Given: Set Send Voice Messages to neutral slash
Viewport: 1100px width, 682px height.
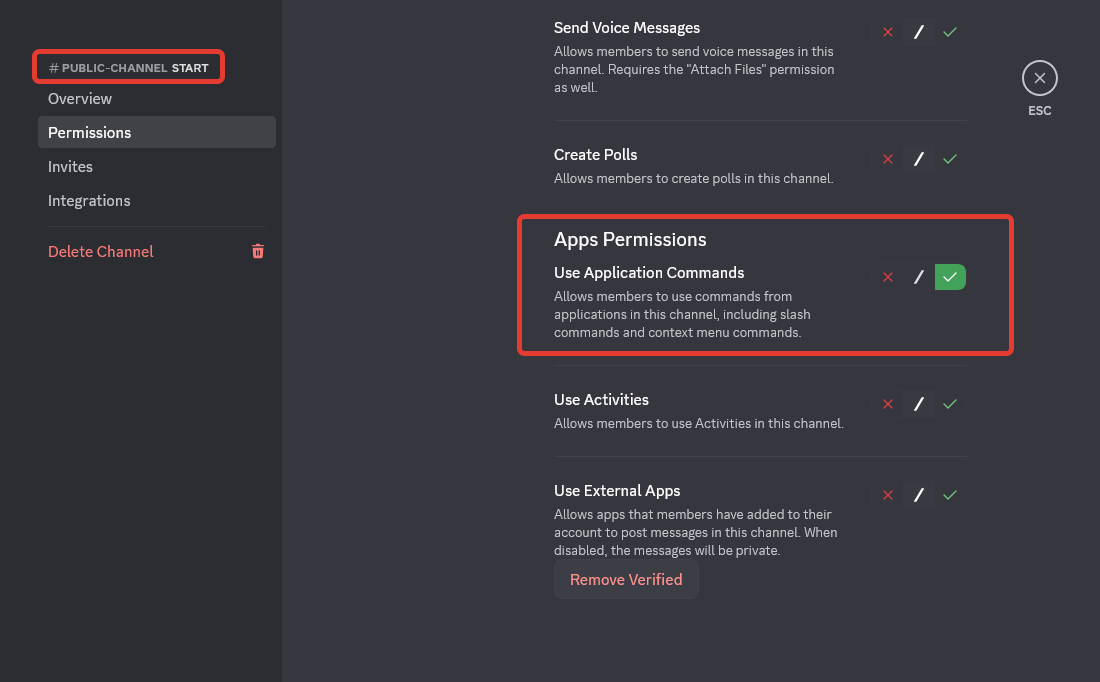Looking at the screenshot, I should [x=919, y=32].
